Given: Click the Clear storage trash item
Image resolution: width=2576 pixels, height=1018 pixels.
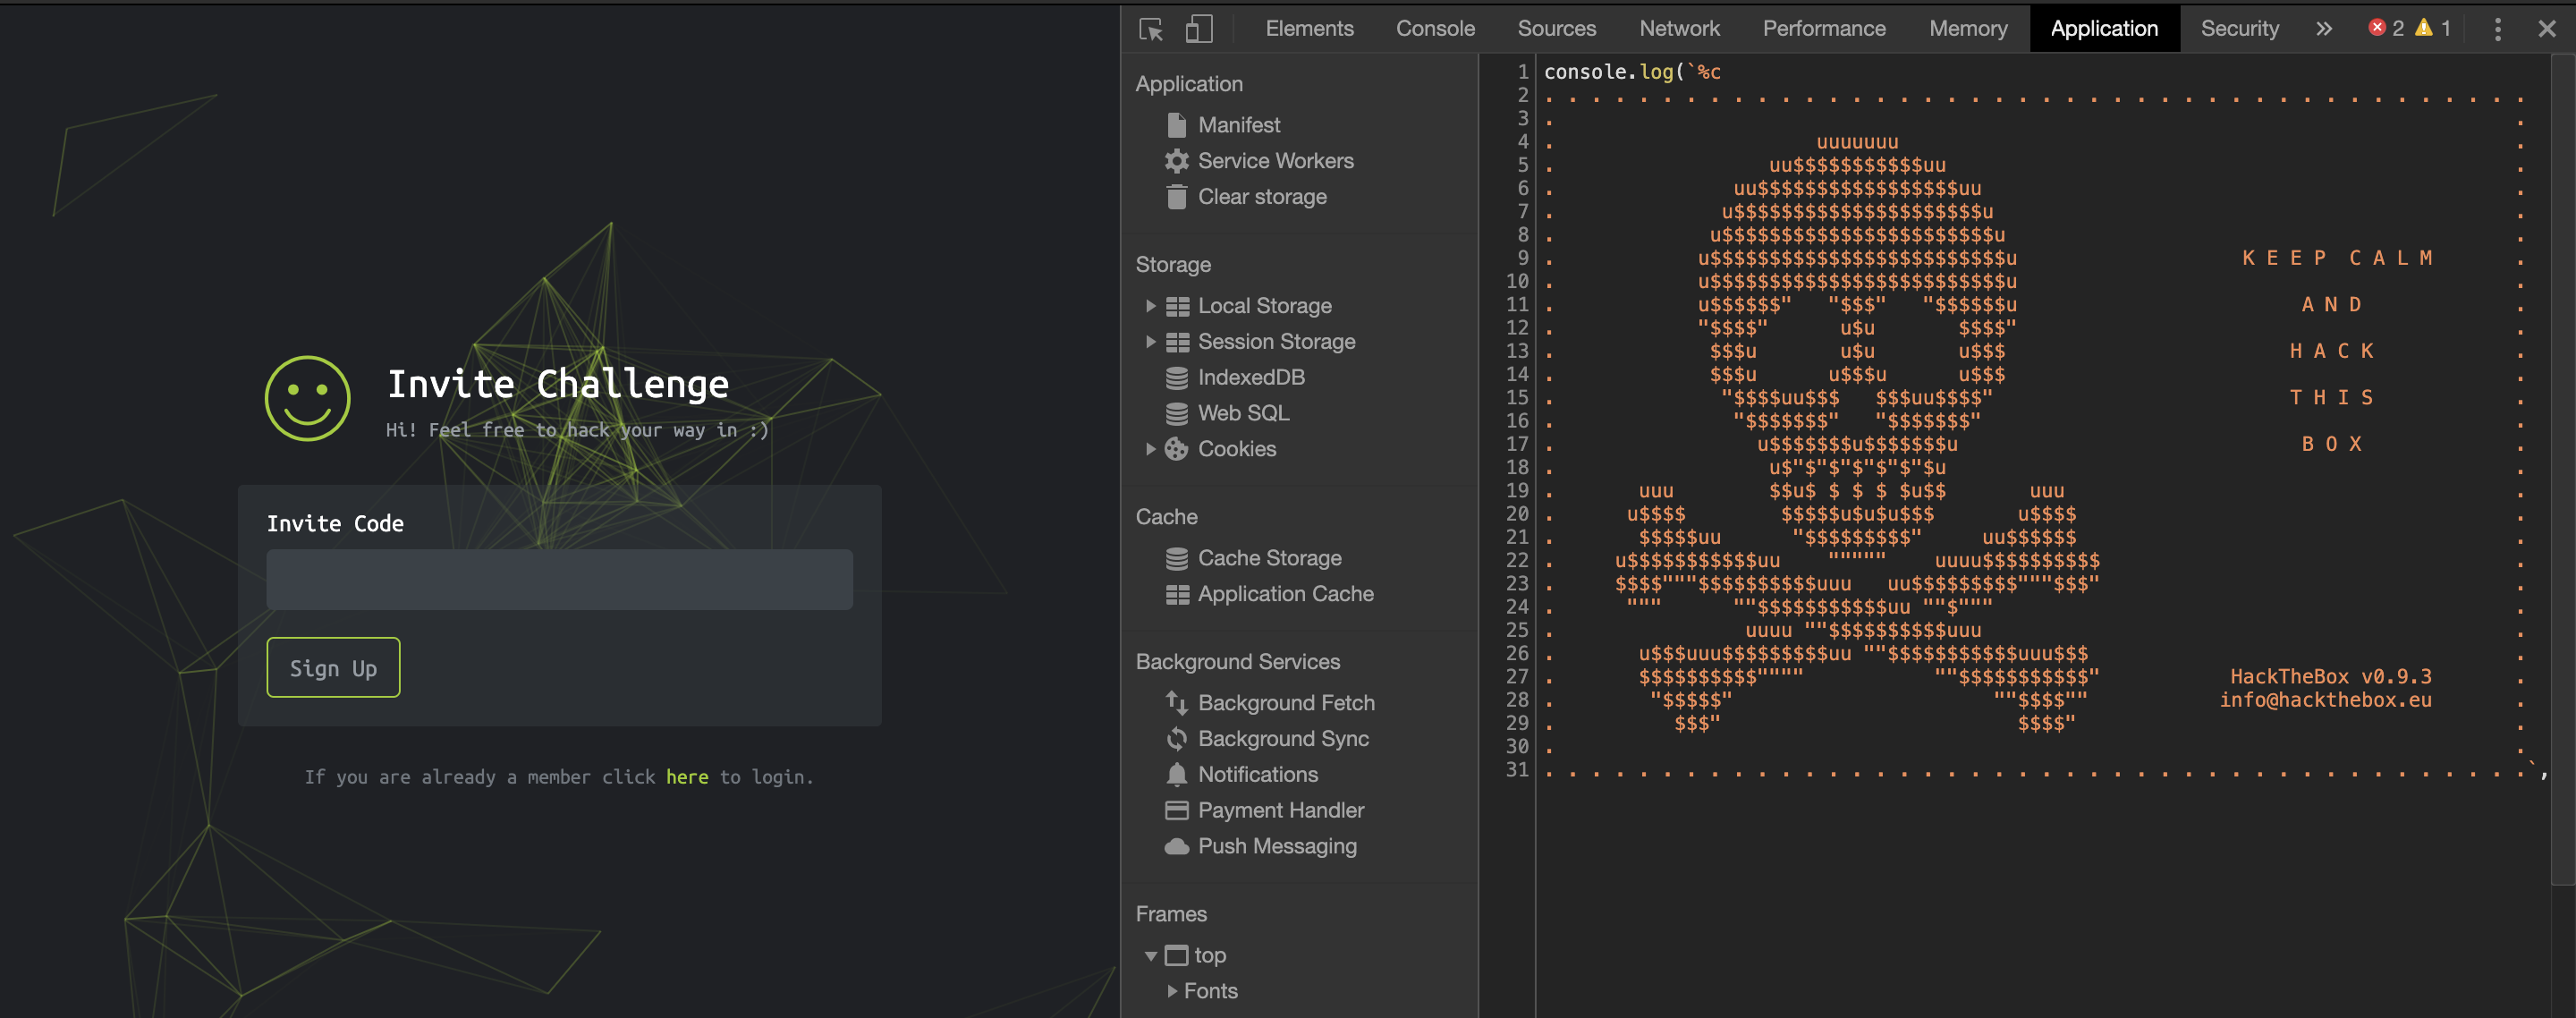Looking at the screenshot, I should 1261,197.
